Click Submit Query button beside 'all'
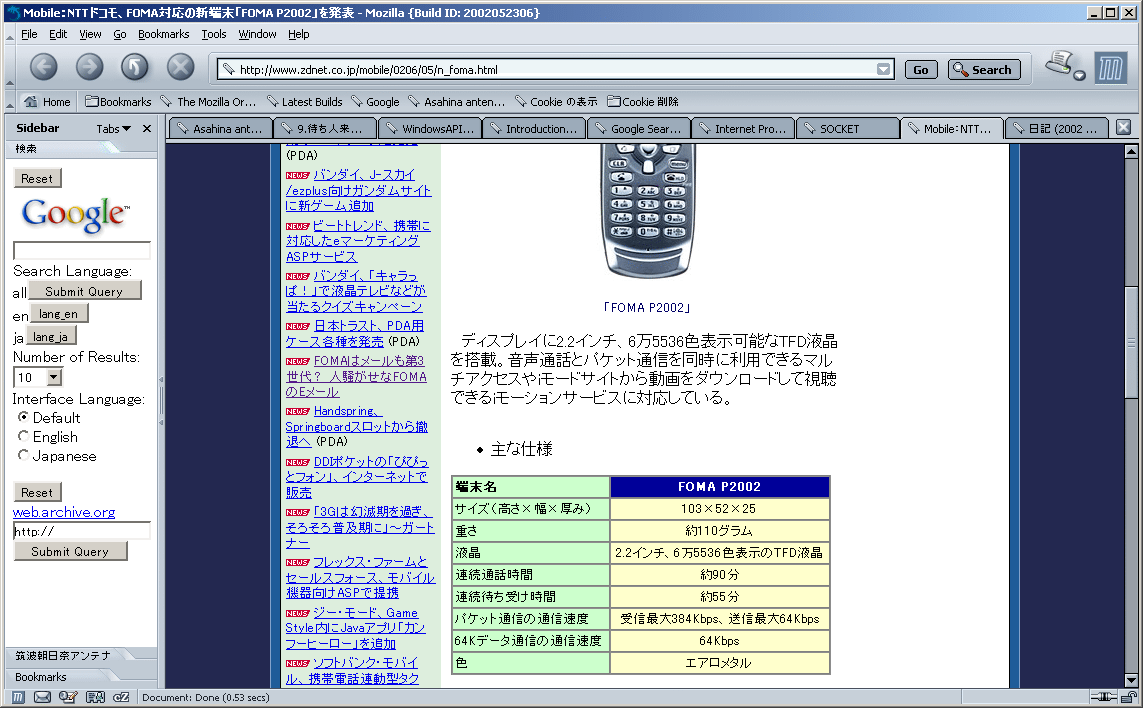This screenshot has width=1143, height=708. click(85, 291)
